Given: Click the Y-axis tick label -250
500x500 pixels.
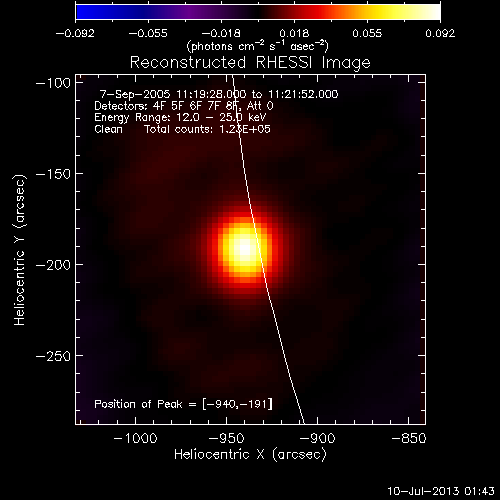Looking at the screenshot, I should [53, 356].
